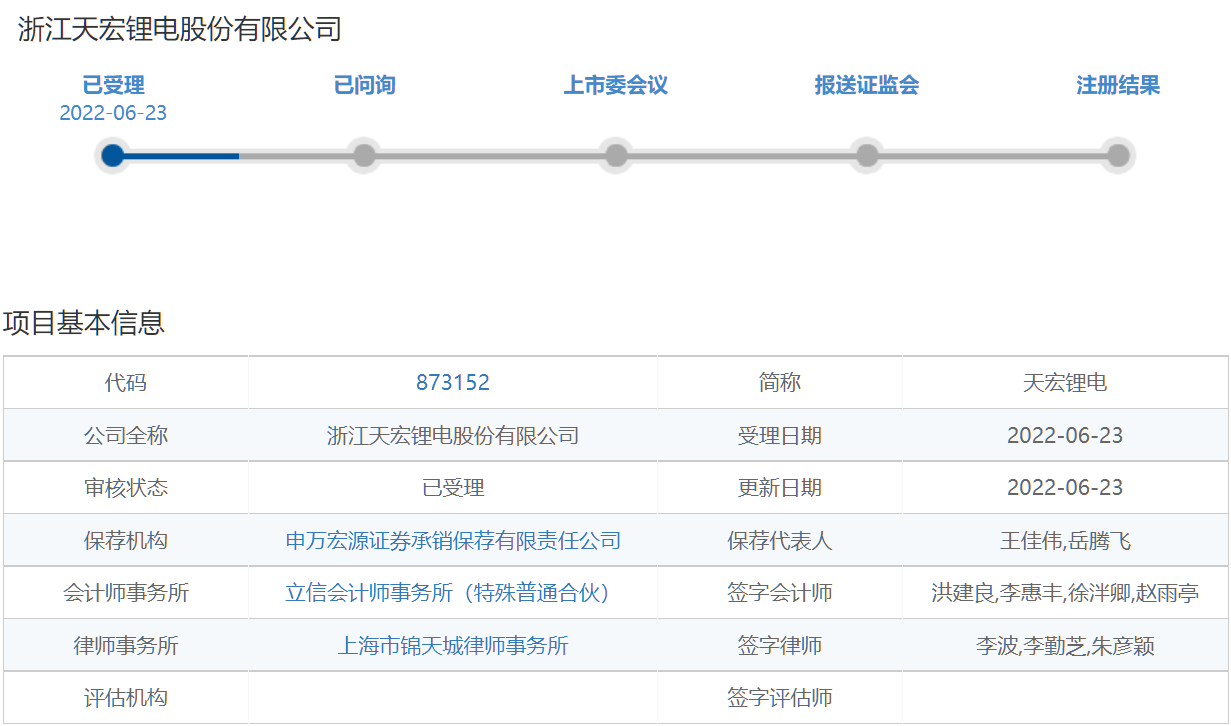Click the 代码 label cell

[126, 383]
